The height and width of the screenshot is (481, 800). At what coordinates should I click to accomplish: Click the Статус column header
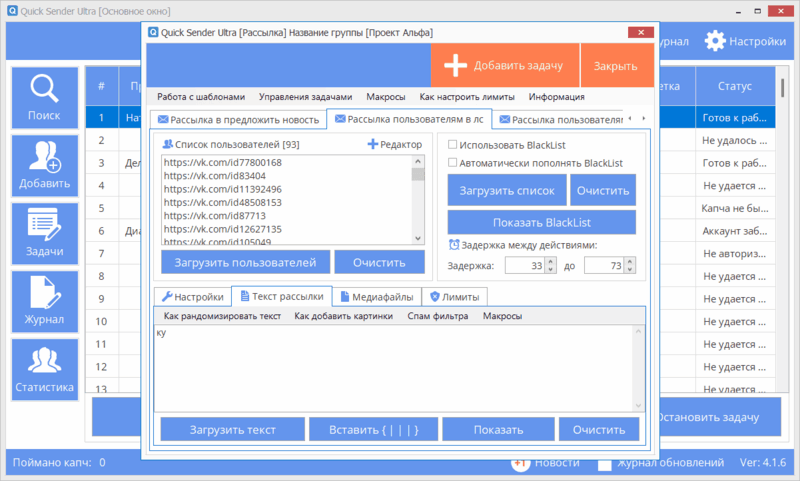pyautogui.click(x=735, y=86)
